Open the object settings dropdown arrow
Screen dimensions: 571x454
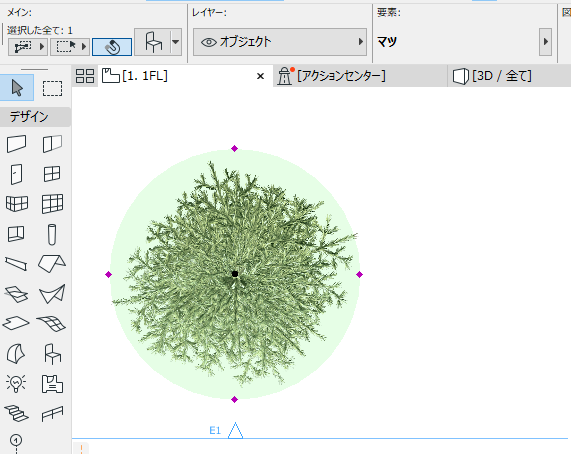(x=176, y=42)
